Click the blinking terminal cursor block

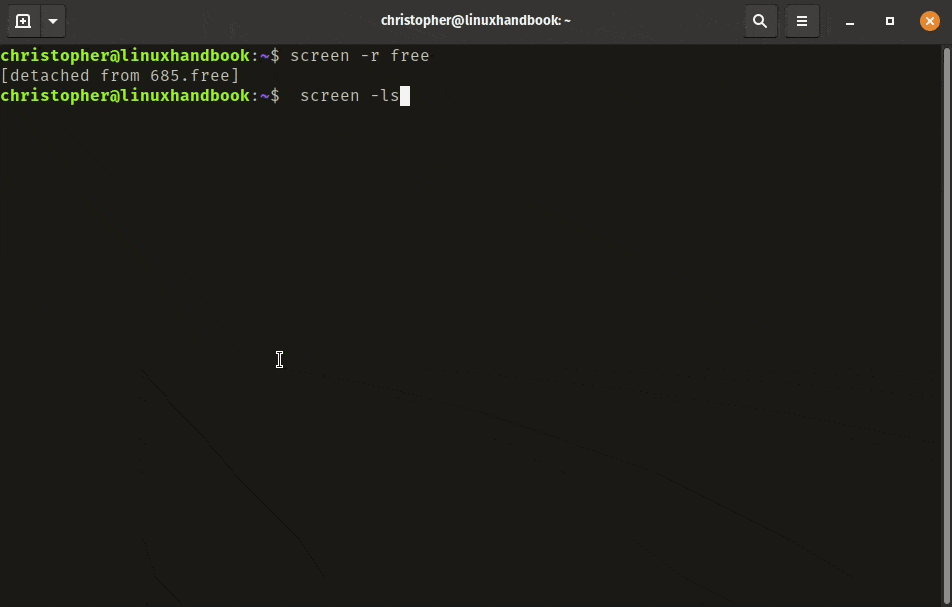[406, 95]
